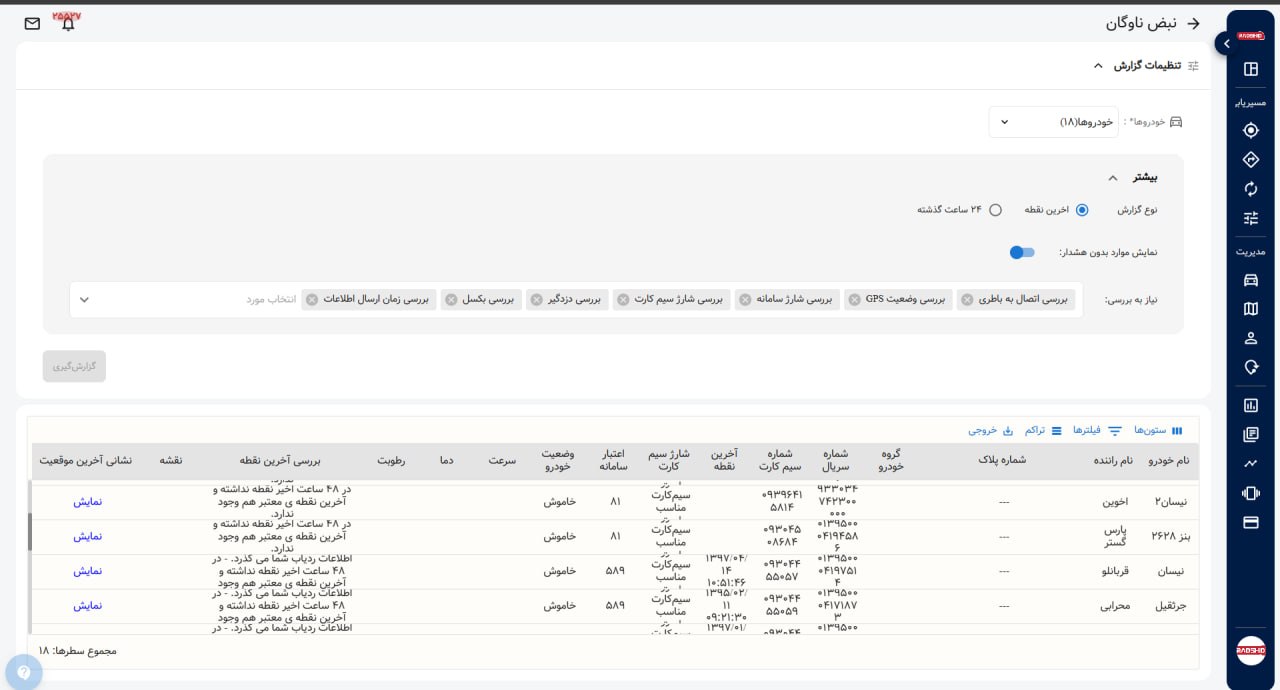Viewport: 1280px width, 690px height.
Task: Toggle the نمایش موارد بدون هشدار switch
Action: (1022, 252)
